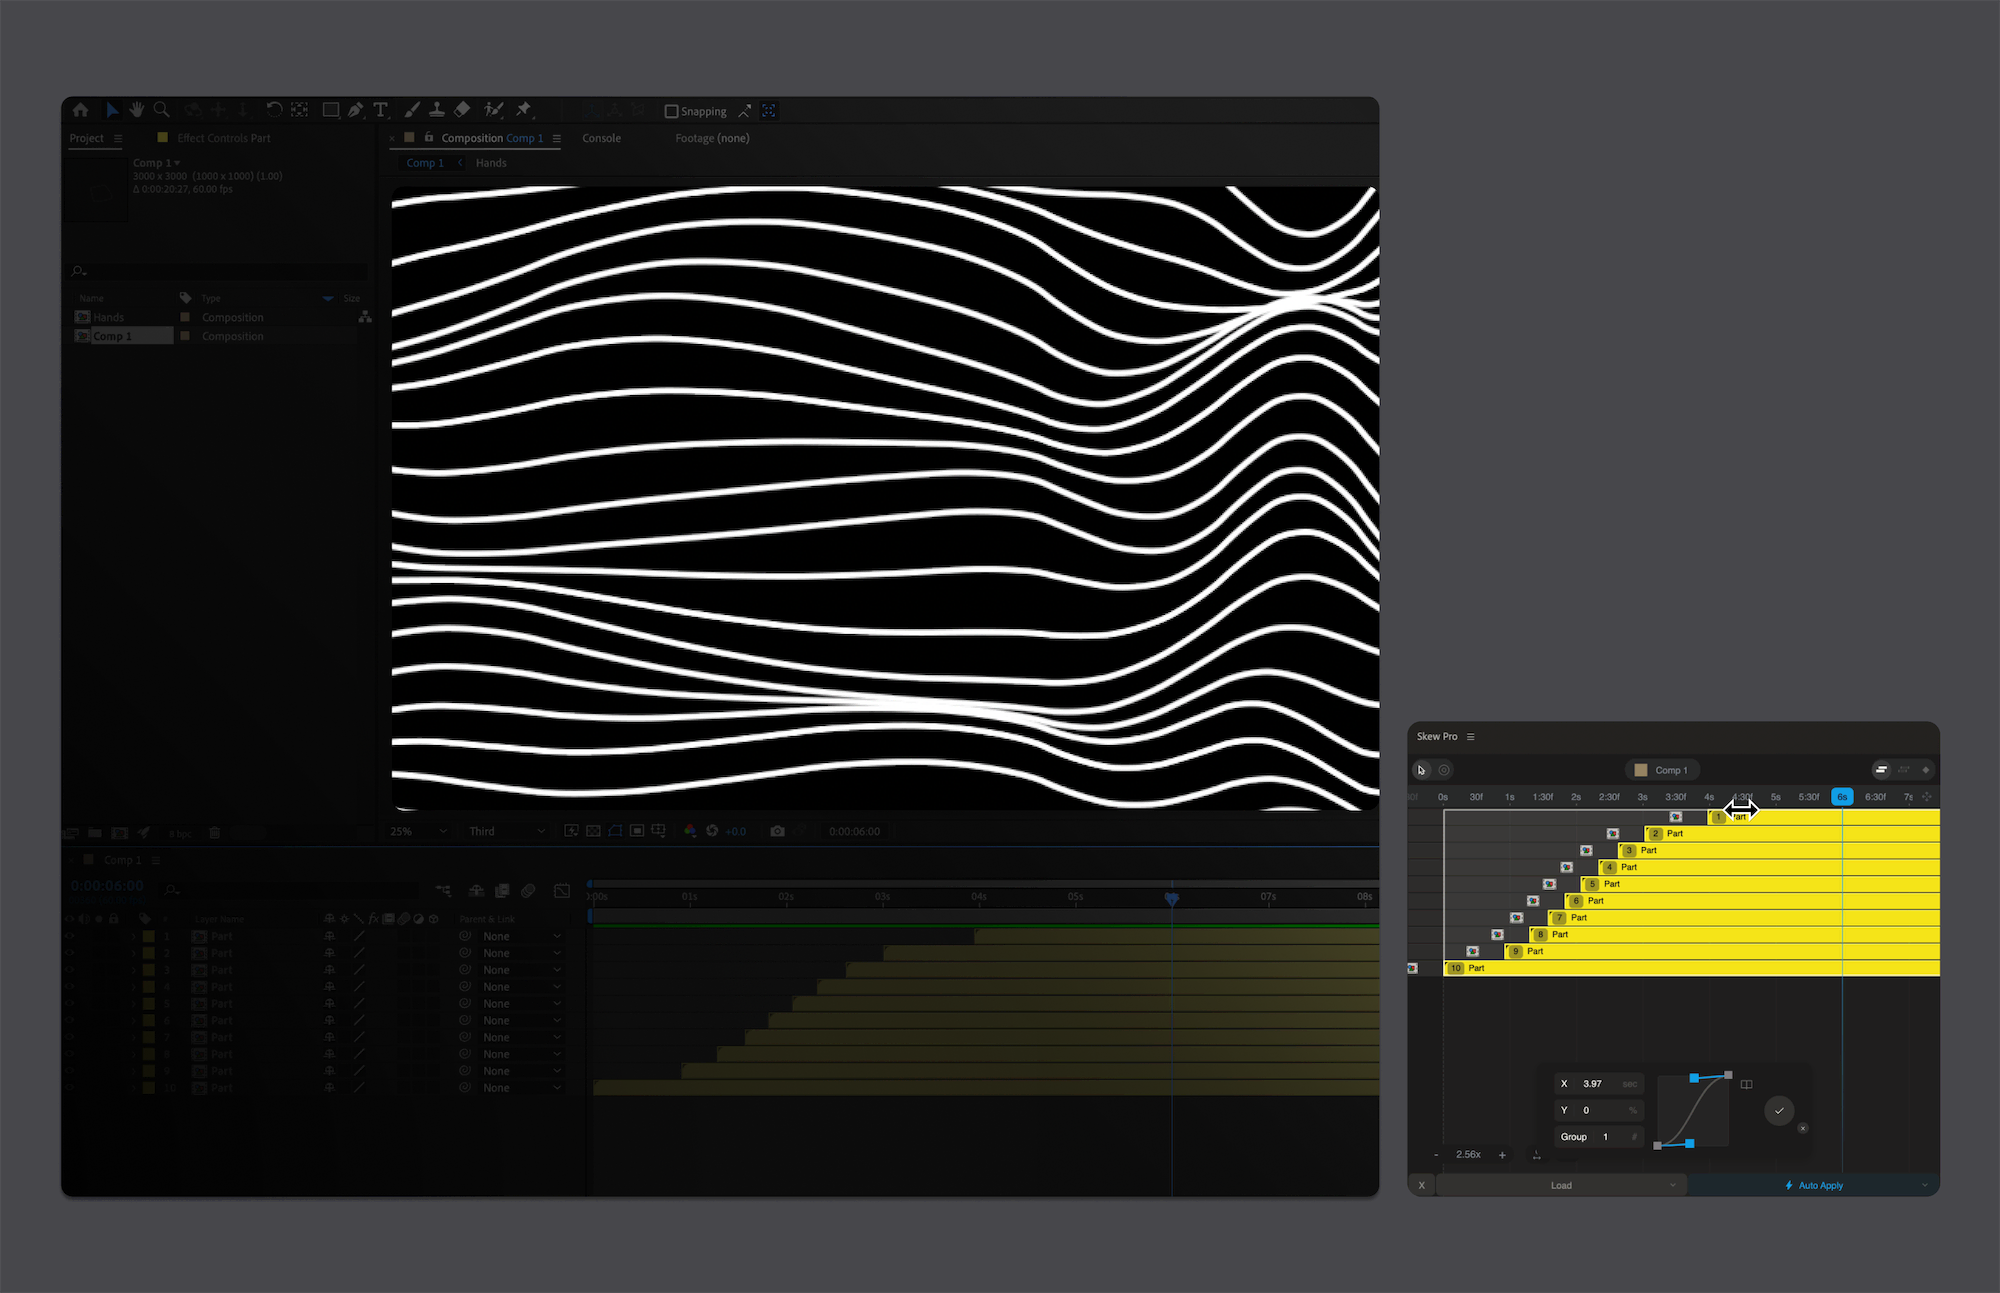
Task: Toggle the transparency grid in the viewer
Action: [x=593, y=831]
